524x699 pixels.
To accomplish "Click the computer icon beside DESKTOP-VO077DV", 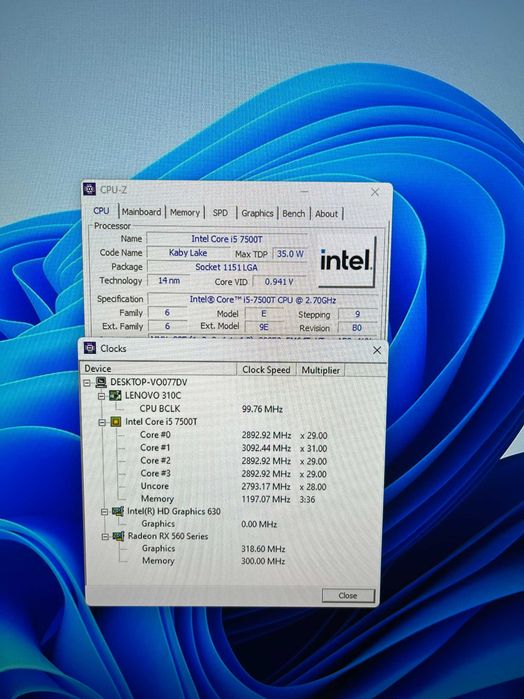I will pos(101,382).
